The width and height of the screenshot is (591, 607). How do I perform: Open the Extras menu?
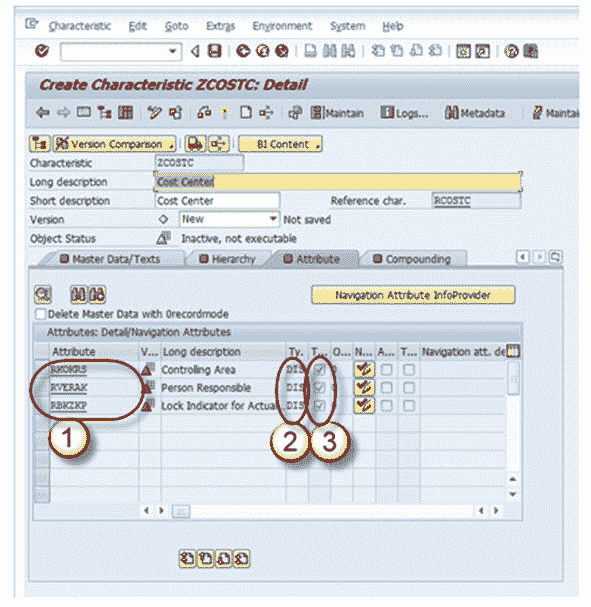(x=220, y=26)
